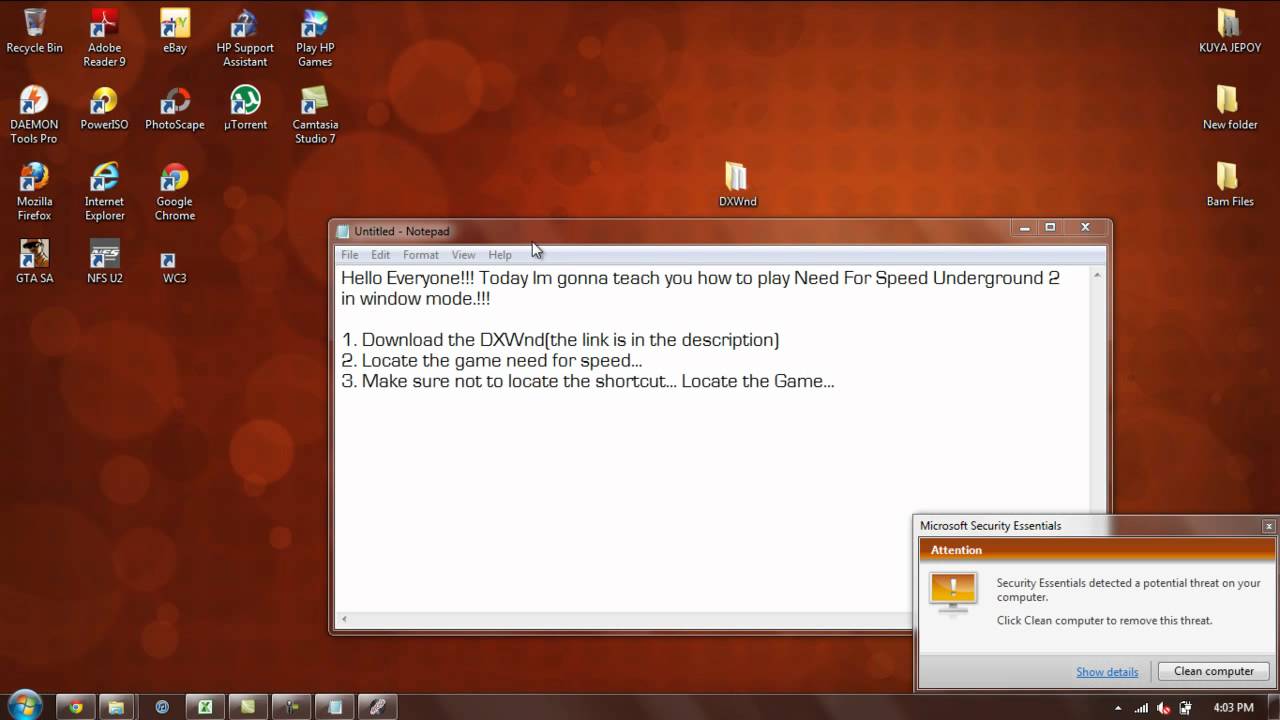Click the Mozilla Firefox desktop icon
Screen dimensions: 1280x720
[x=34, y=192]
